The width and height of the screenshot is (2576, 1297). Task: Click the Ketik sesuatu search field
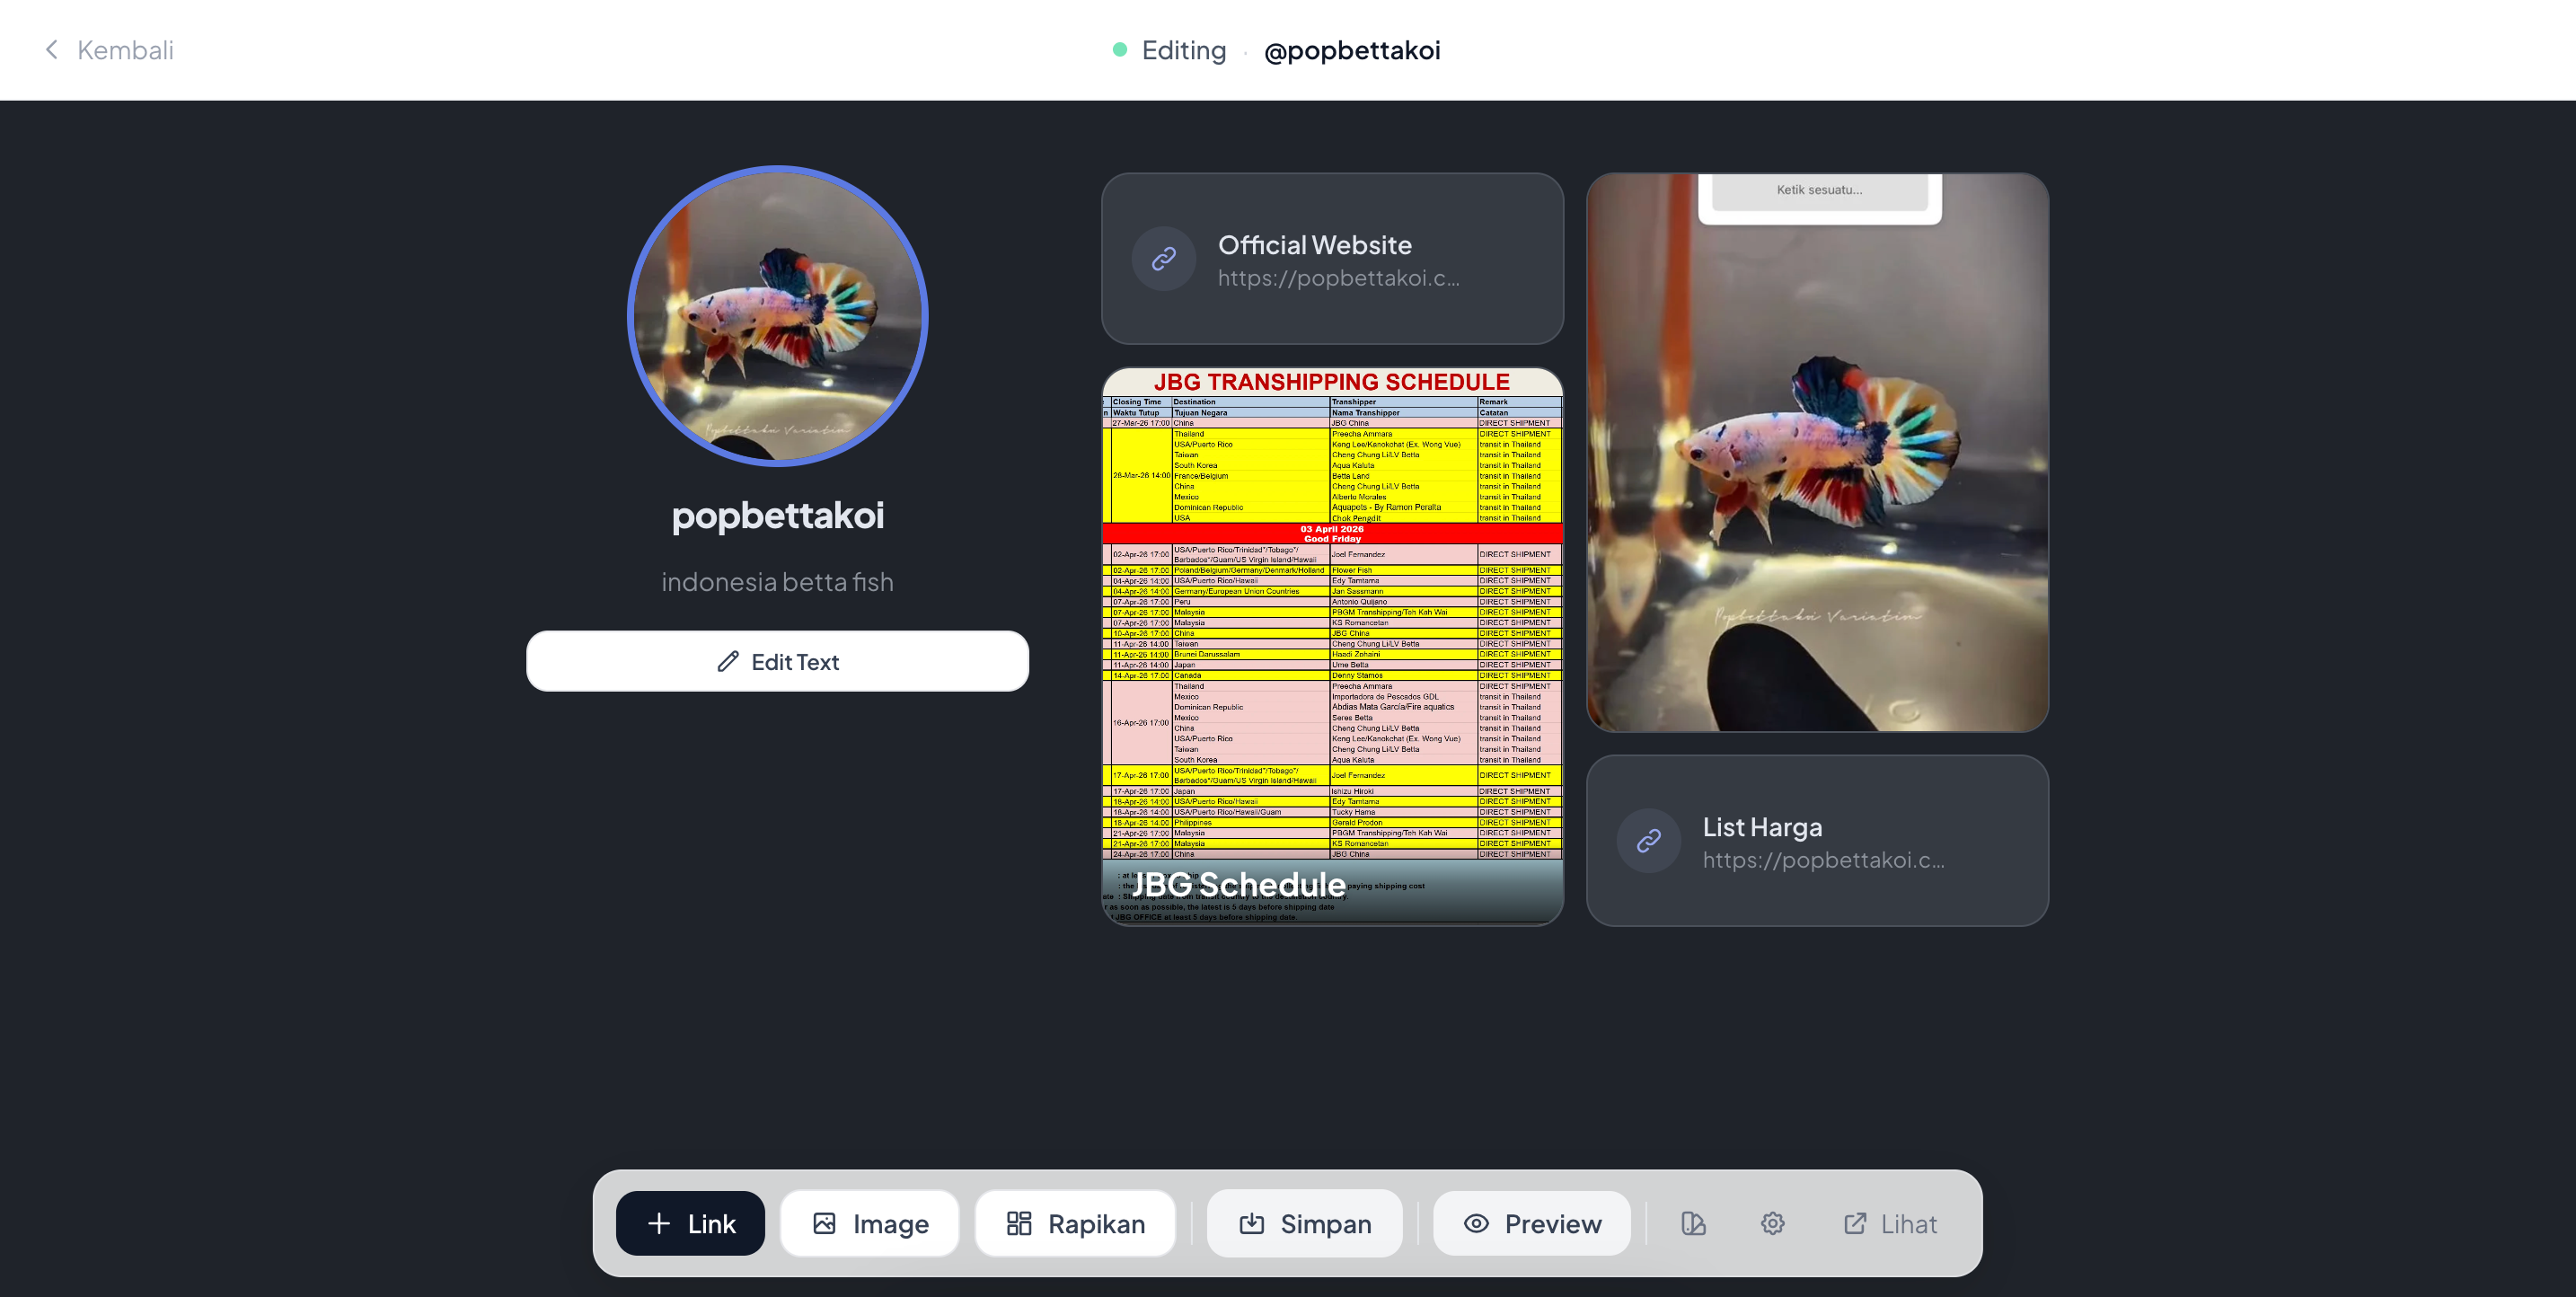tap(1819, 190)
